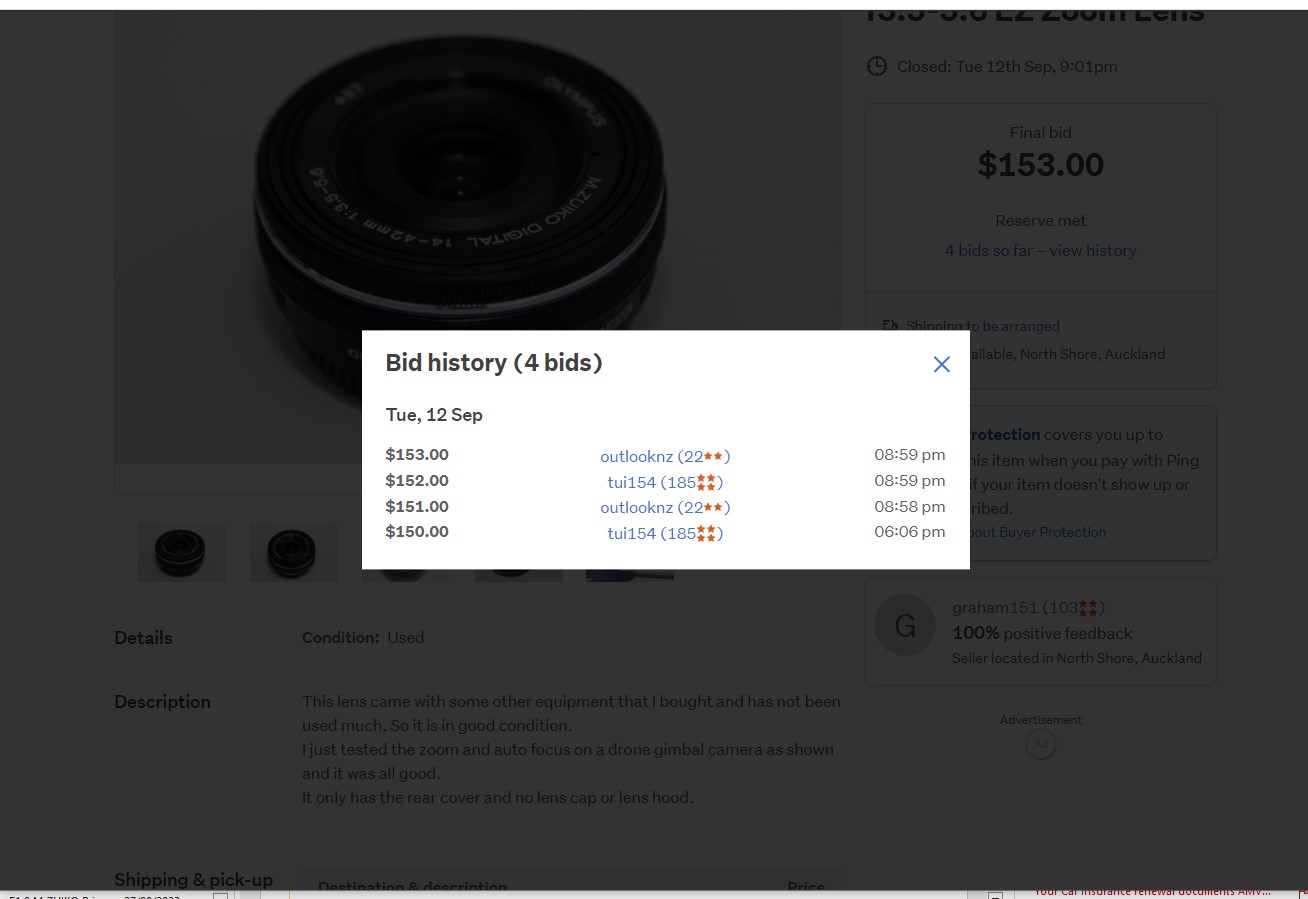1308x899 pixels.
Task: Click the shipping icon beside 'Shipping to be arranged'
Action: (x=890, y=326)
